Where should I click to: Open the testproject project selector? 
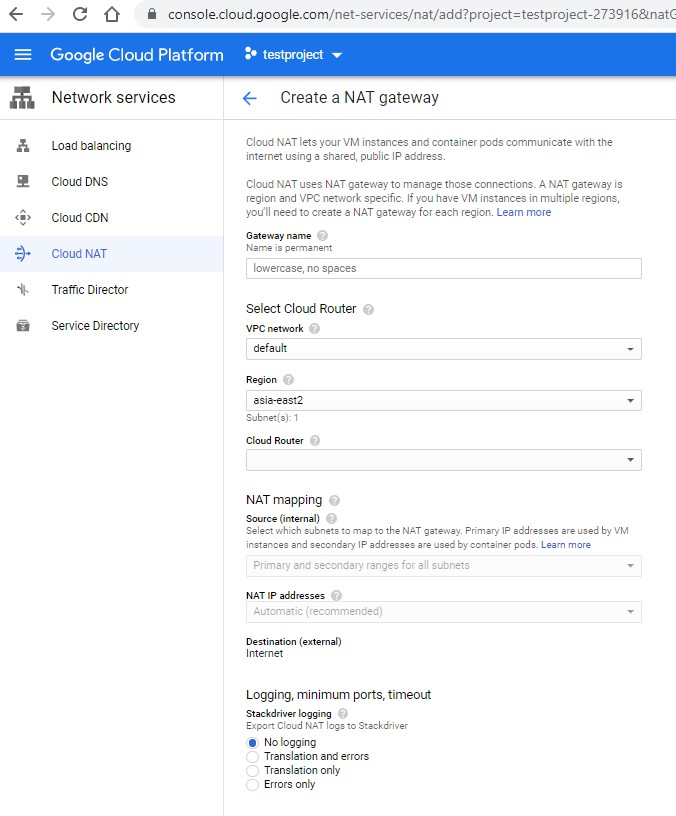294,55
